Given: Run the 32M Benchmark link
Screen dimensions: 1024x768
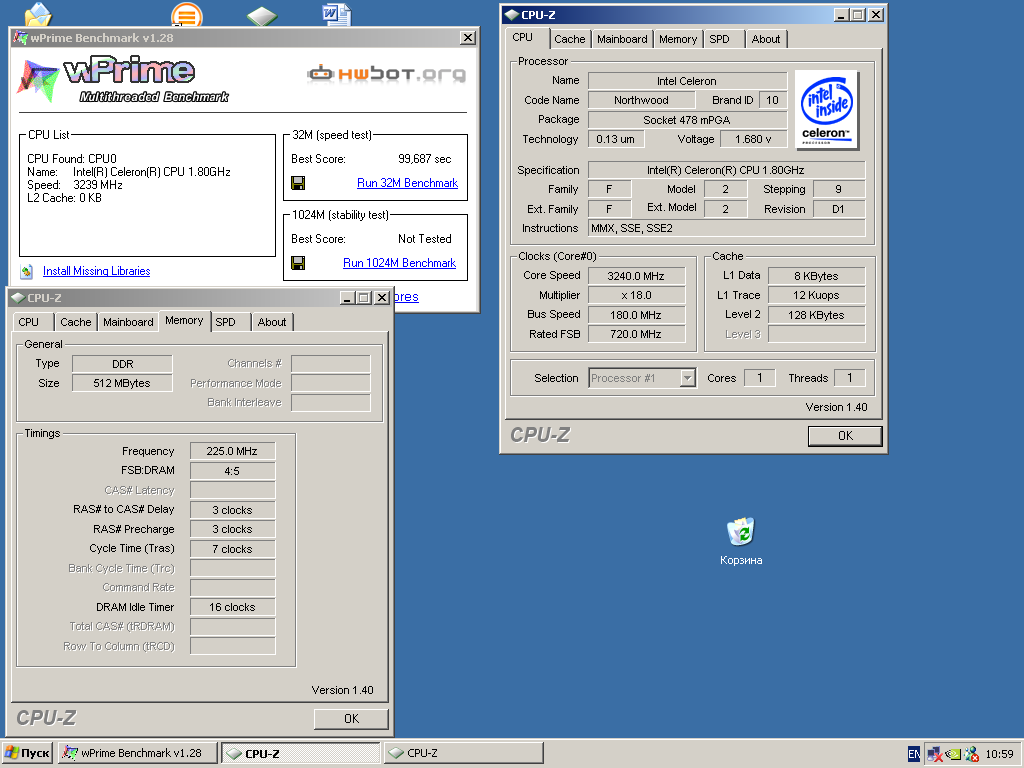Looking at the screenshot, I should 408,183.
